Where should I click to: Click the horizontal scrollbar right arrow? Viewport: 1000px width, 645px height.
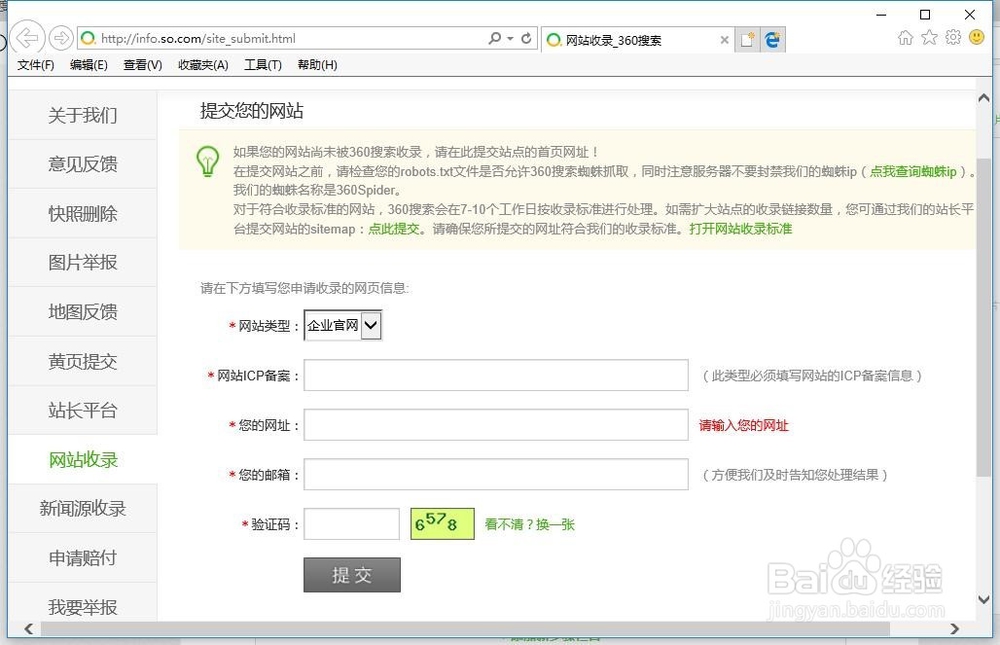pos(954,629)
